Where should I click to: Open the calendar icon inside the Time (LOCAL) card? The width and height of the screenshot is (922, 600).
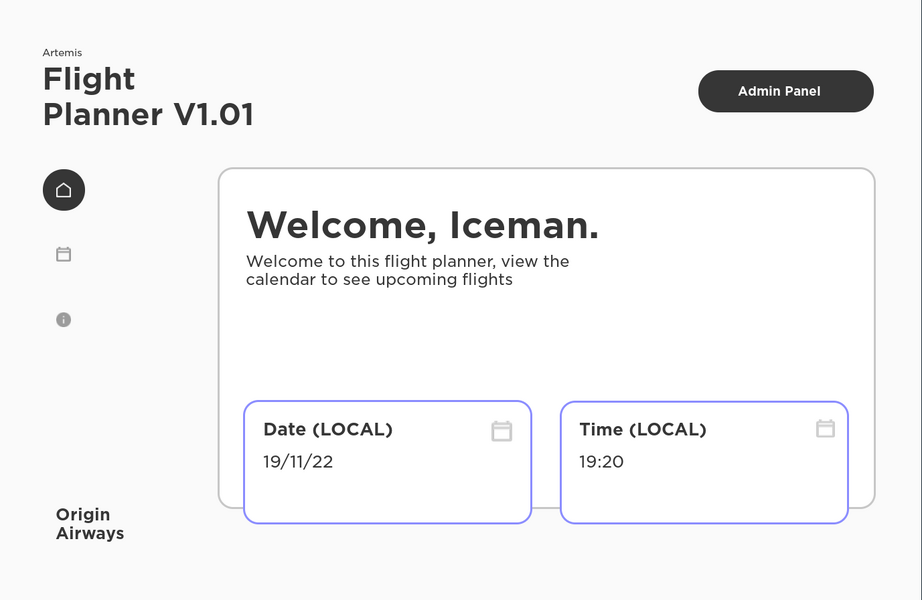(x=826, y=428)
